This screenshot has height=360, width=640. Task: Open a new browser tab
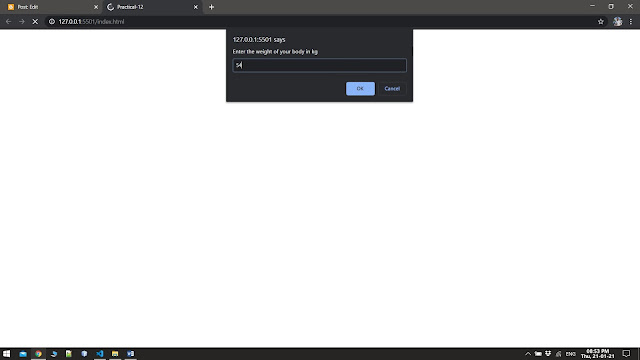pyautogui.click(x=211, y=7)
